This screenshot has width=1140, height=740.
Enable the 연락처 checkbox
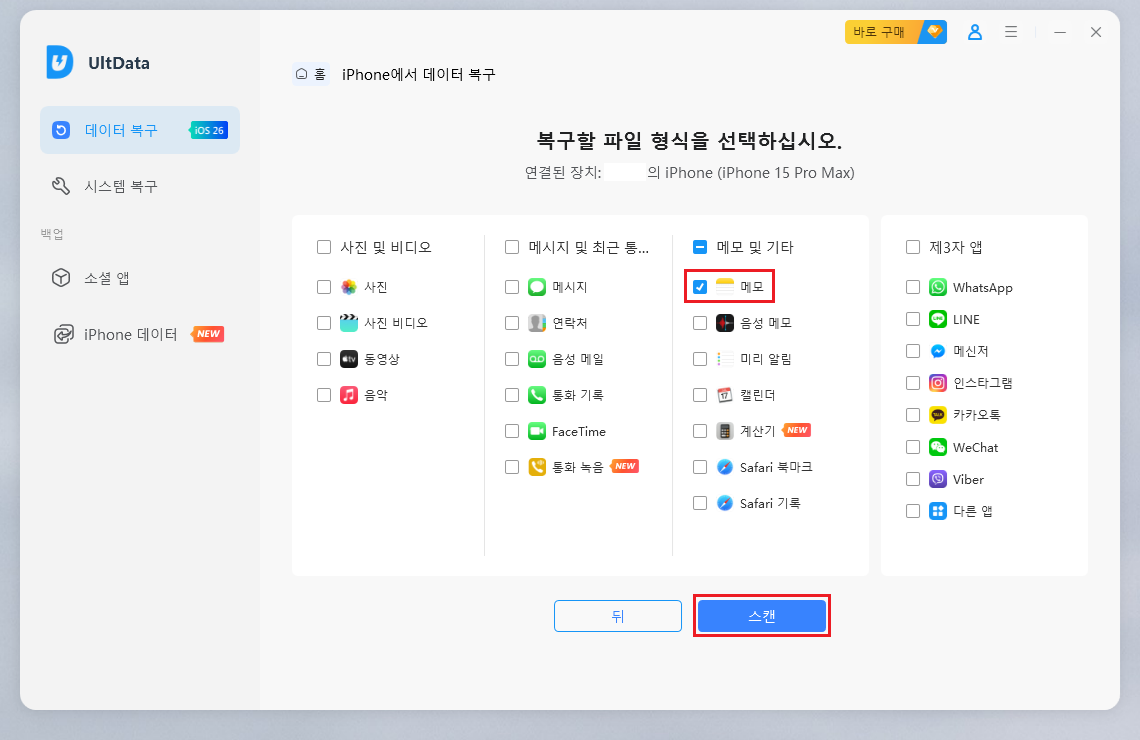pos(512,323)
